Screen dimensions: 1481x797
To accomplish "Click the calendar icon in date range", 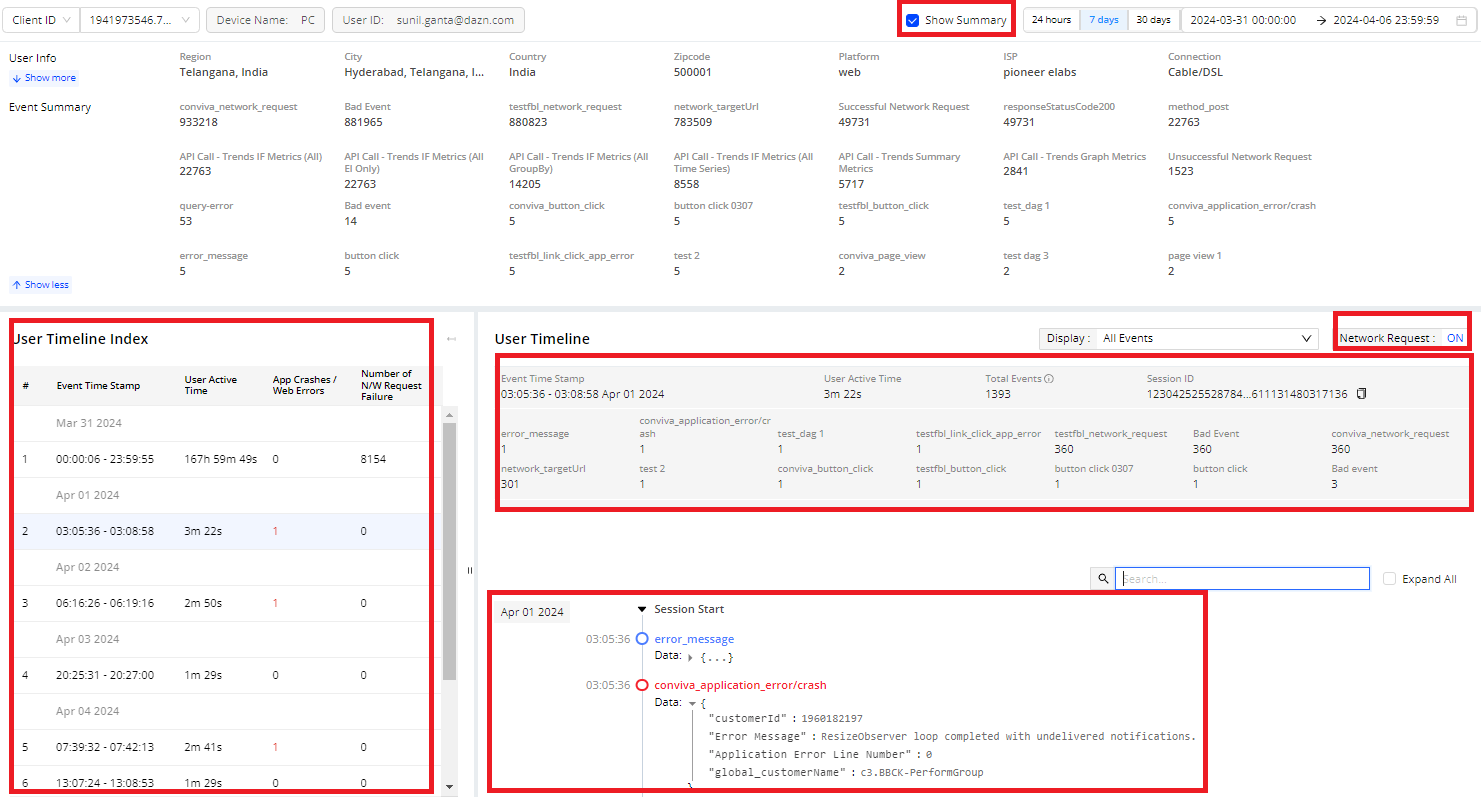I will pyautogui.click(x=1462, y=20).
